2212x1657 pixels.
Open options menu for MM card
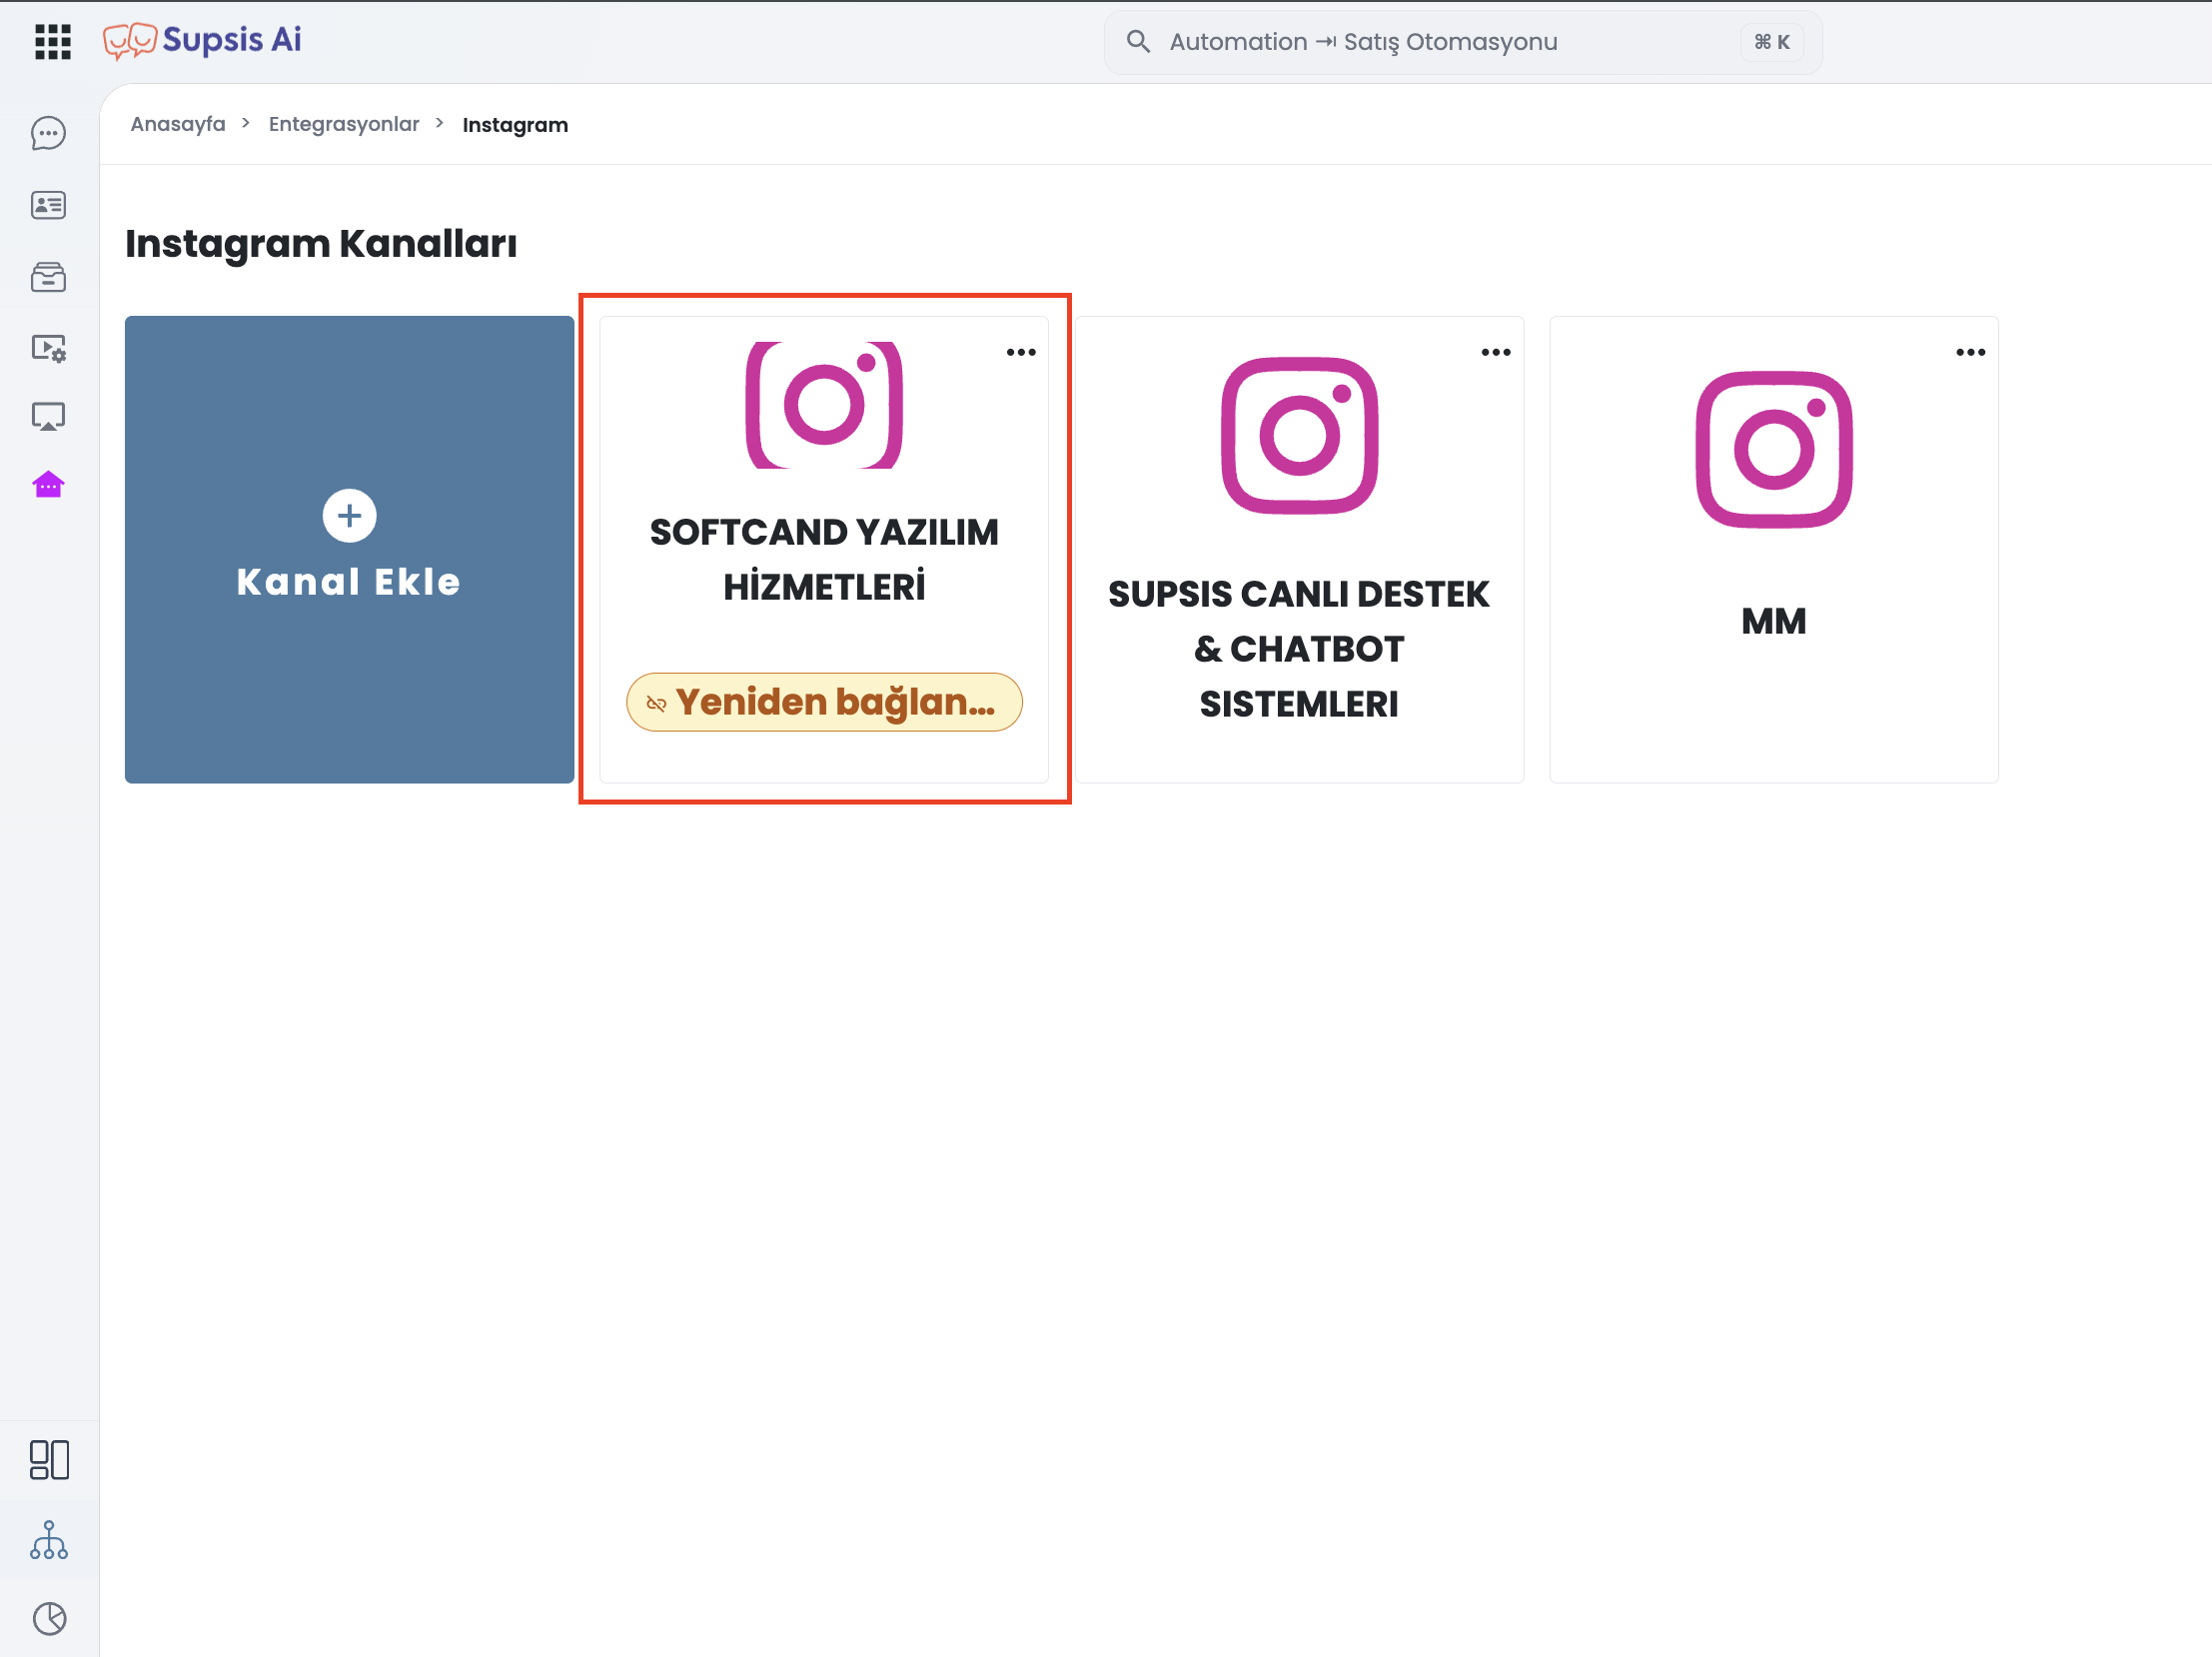tap(1971, 352)
